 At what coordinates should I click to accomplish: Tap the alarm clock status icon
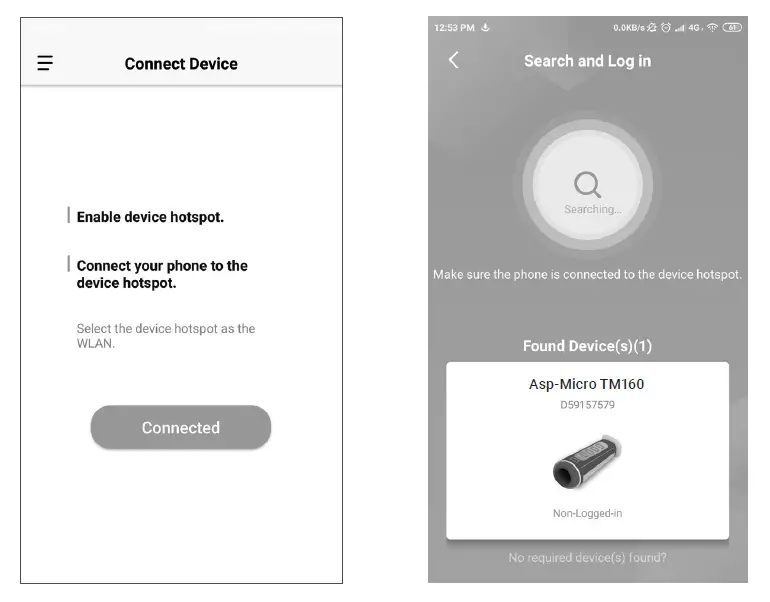pyautogui.click(x=665, y=27)
